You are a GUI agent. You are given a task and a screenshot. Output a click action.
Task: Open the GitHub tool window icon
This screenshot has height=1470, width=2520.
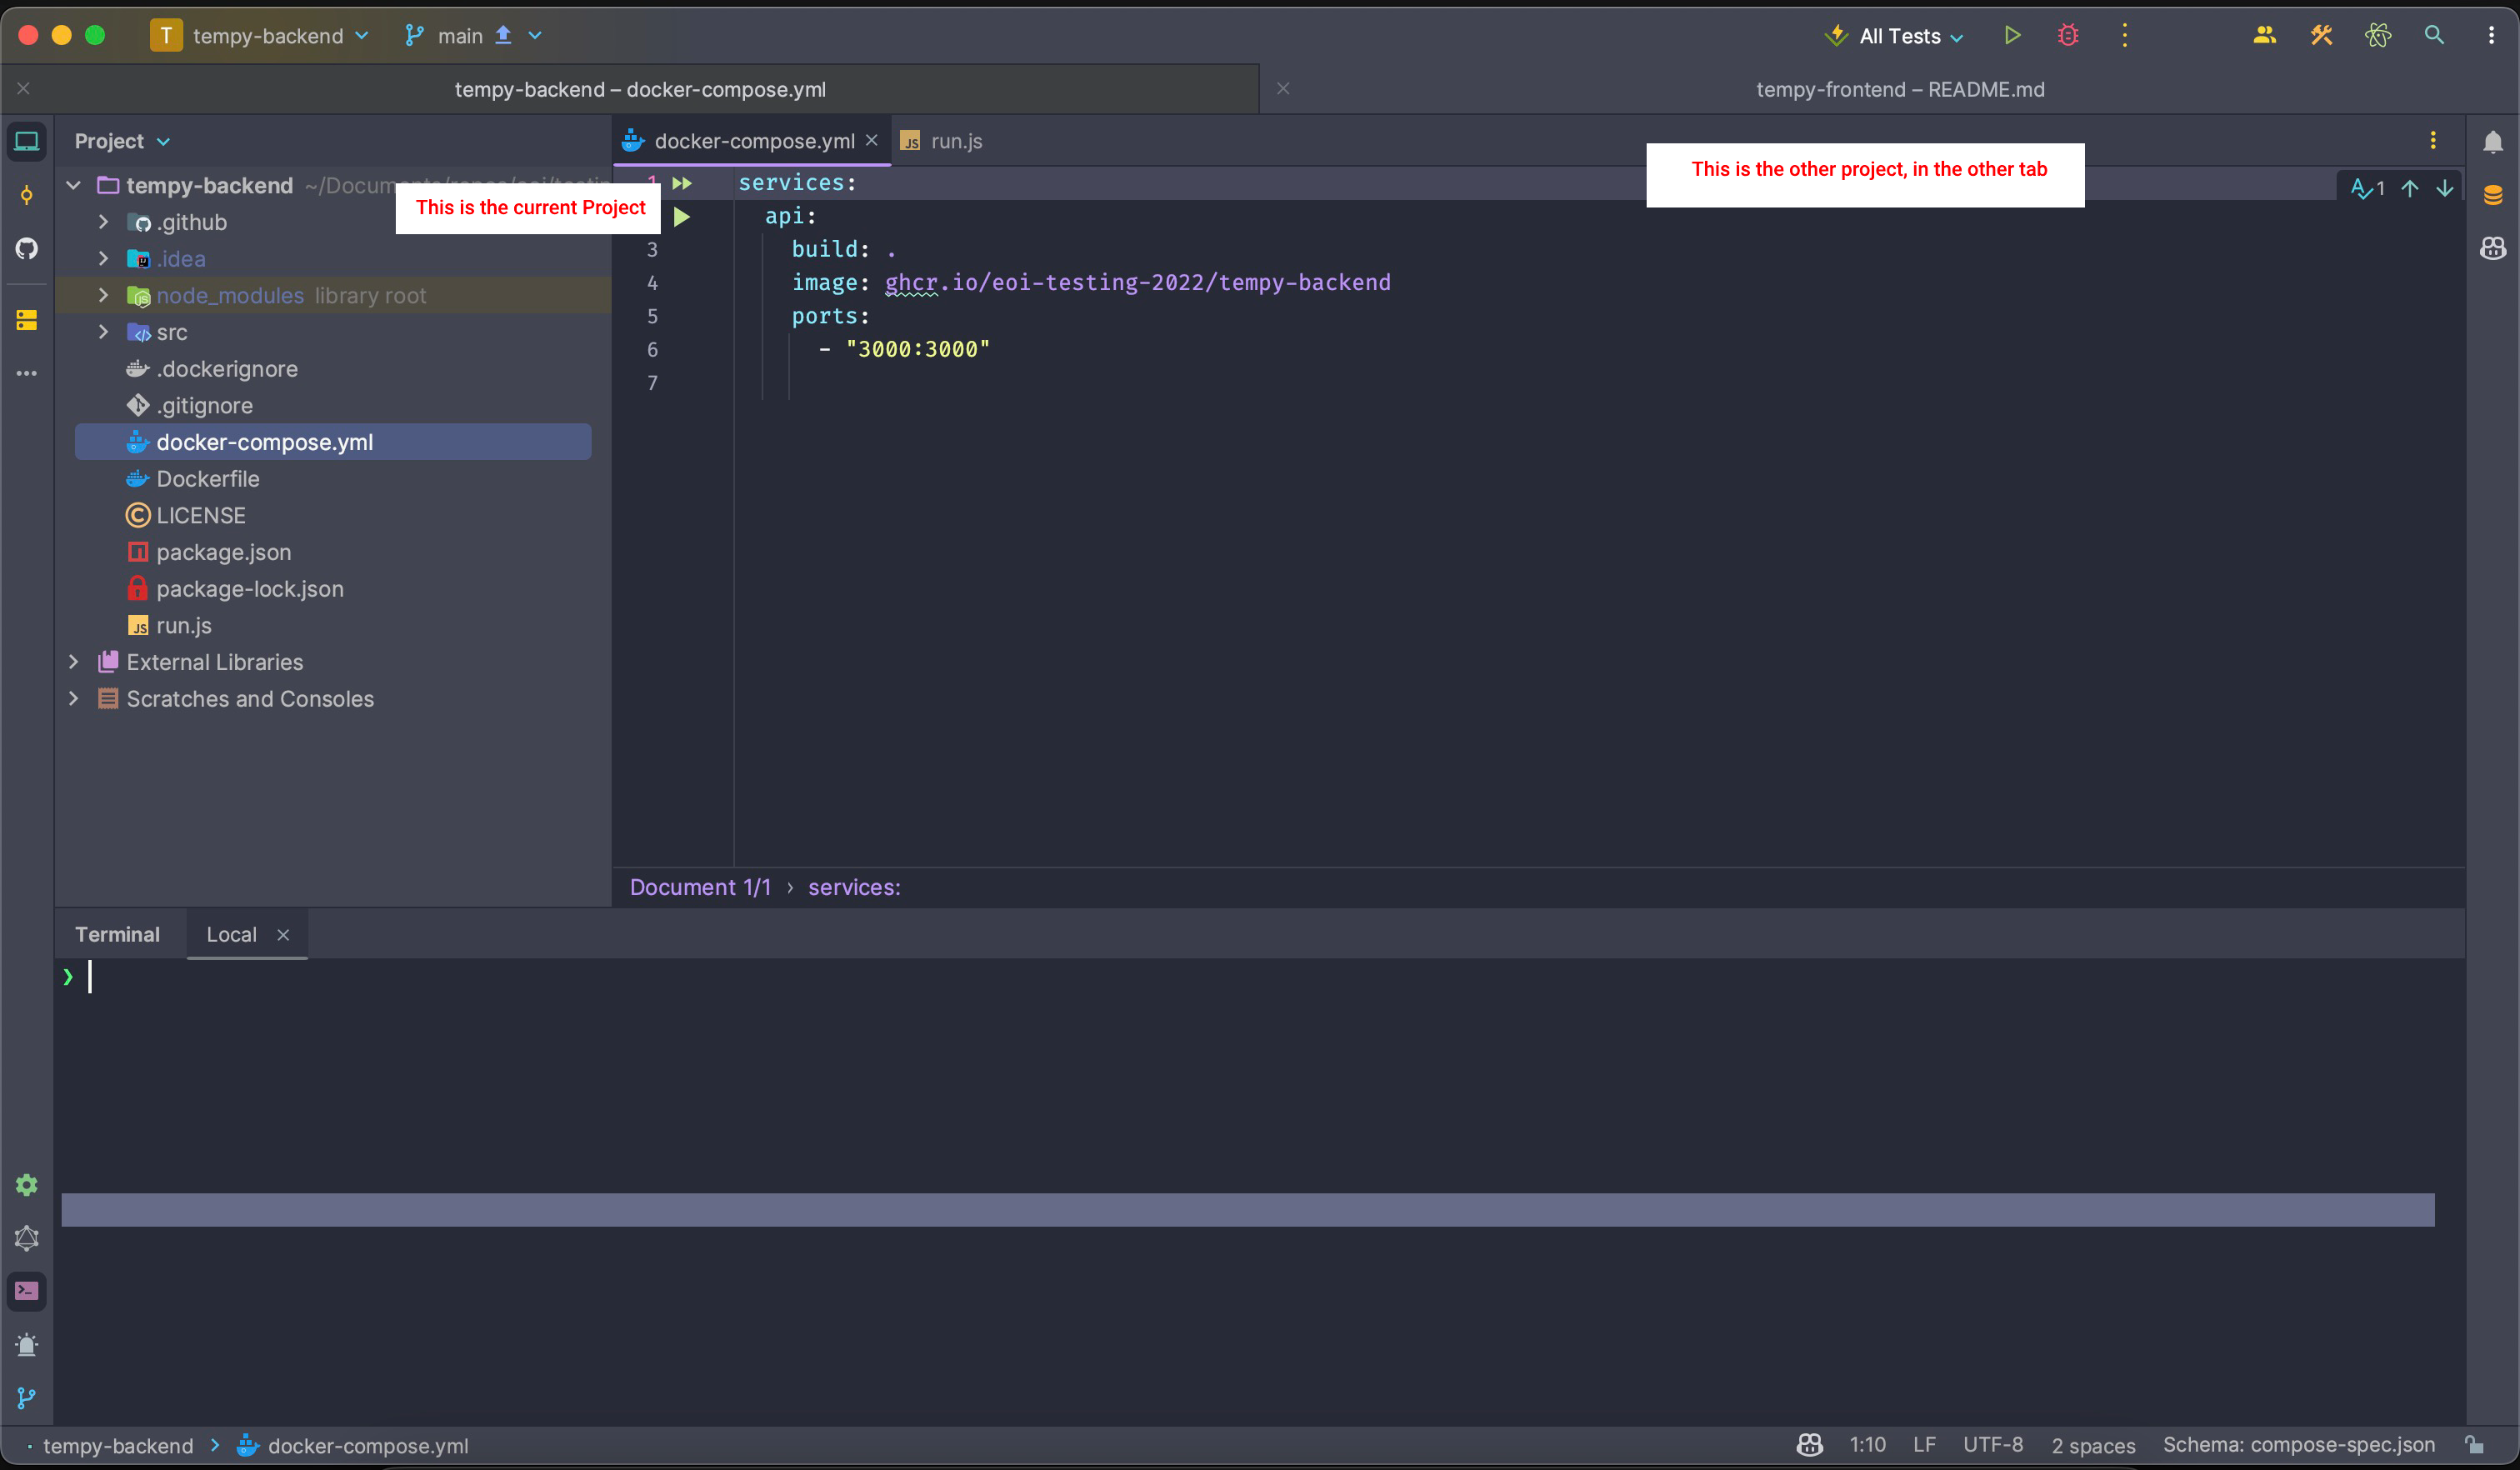[26, 249]
